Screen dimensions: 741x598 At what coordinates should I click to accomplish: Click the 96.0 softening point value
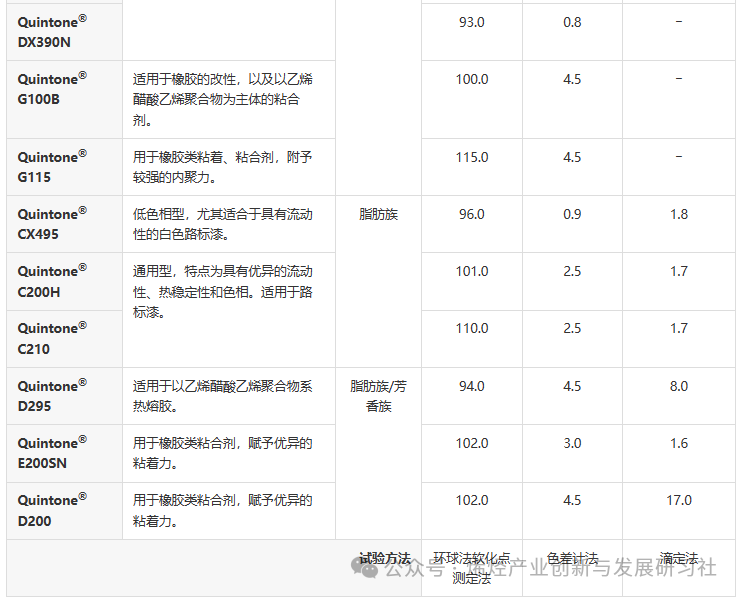pos(472,215)
